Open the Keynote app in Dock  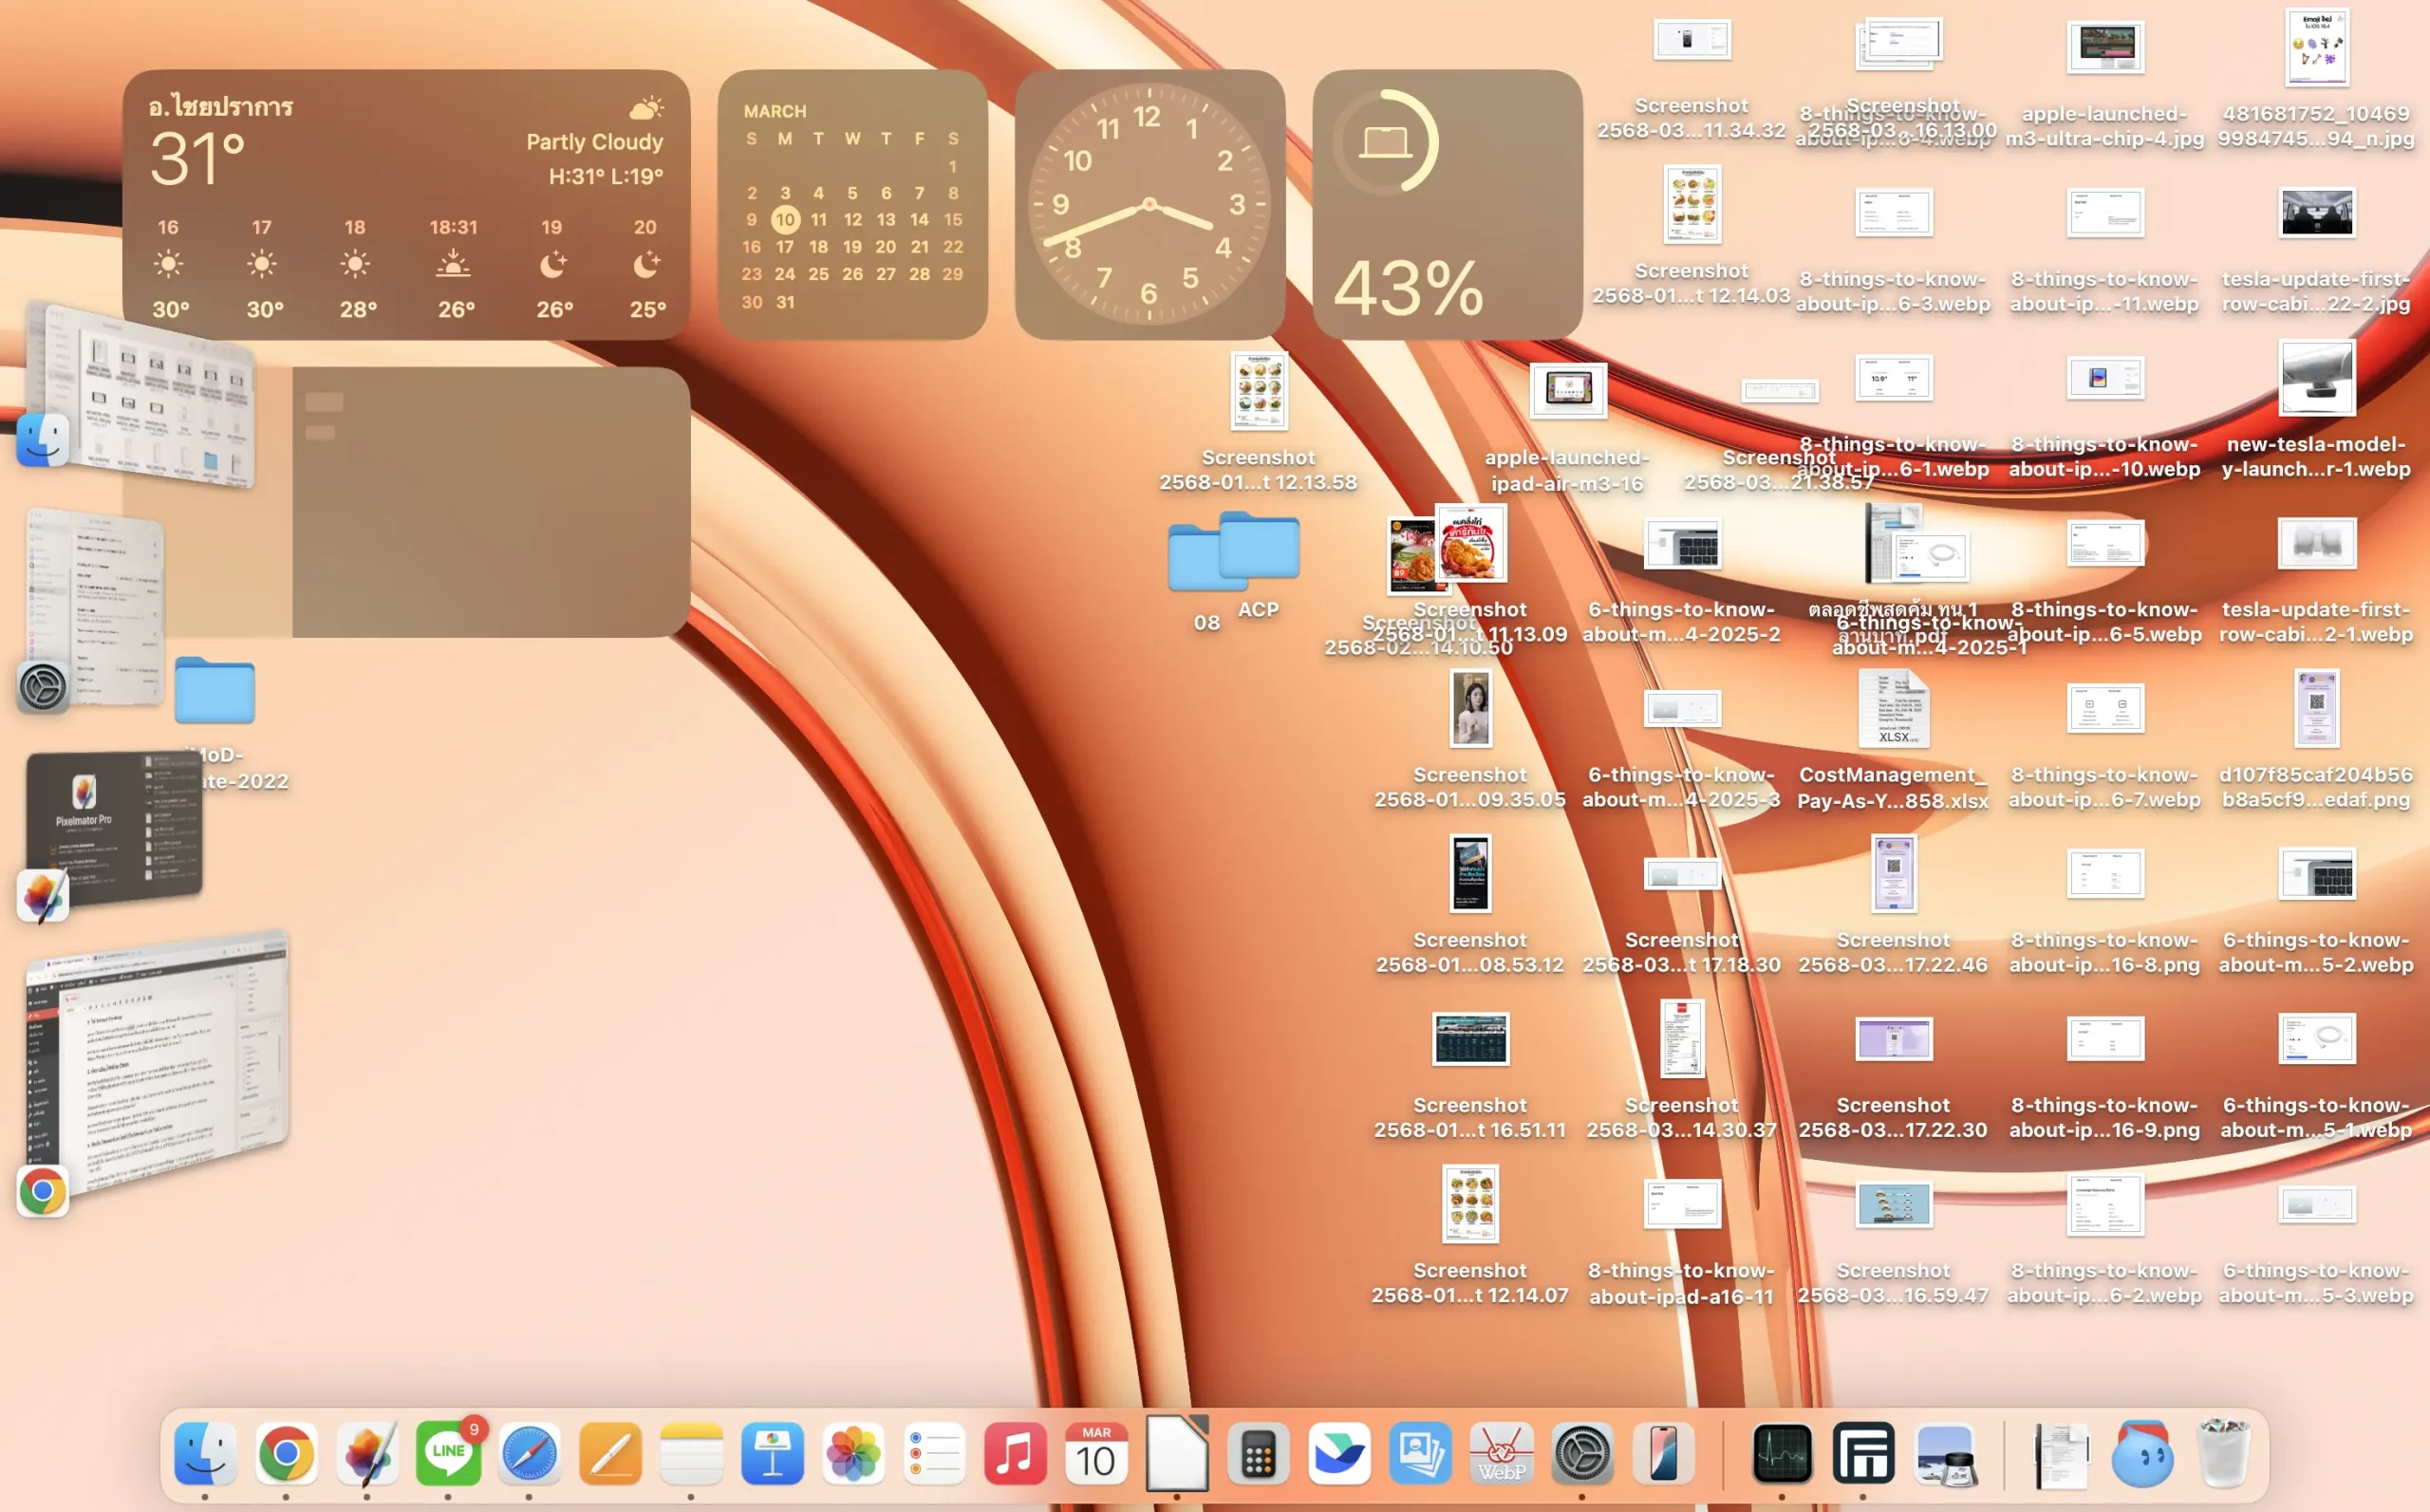click(x=772, y=1453)
